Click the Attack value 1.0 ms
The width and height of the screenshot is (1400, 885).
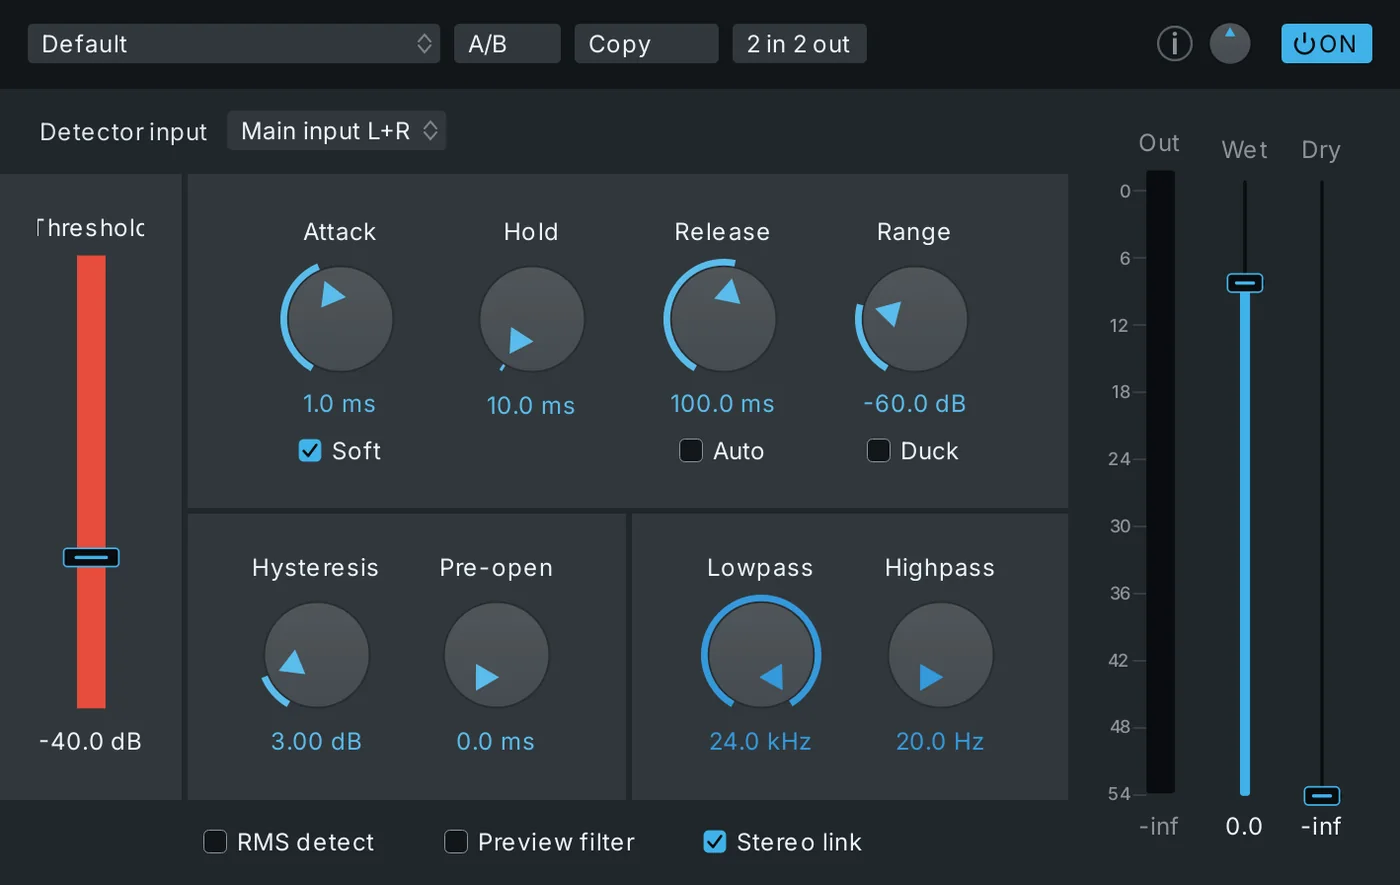(x=339, y=404)
